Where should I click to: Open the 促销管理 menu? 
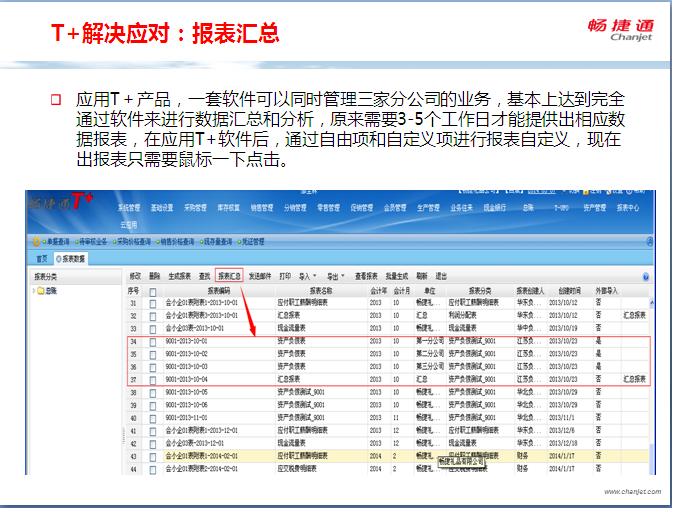(x=362, y=208)
